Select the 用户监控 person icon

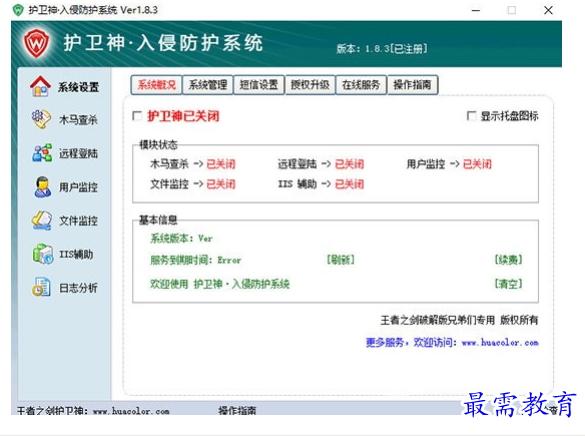point(43,186)
